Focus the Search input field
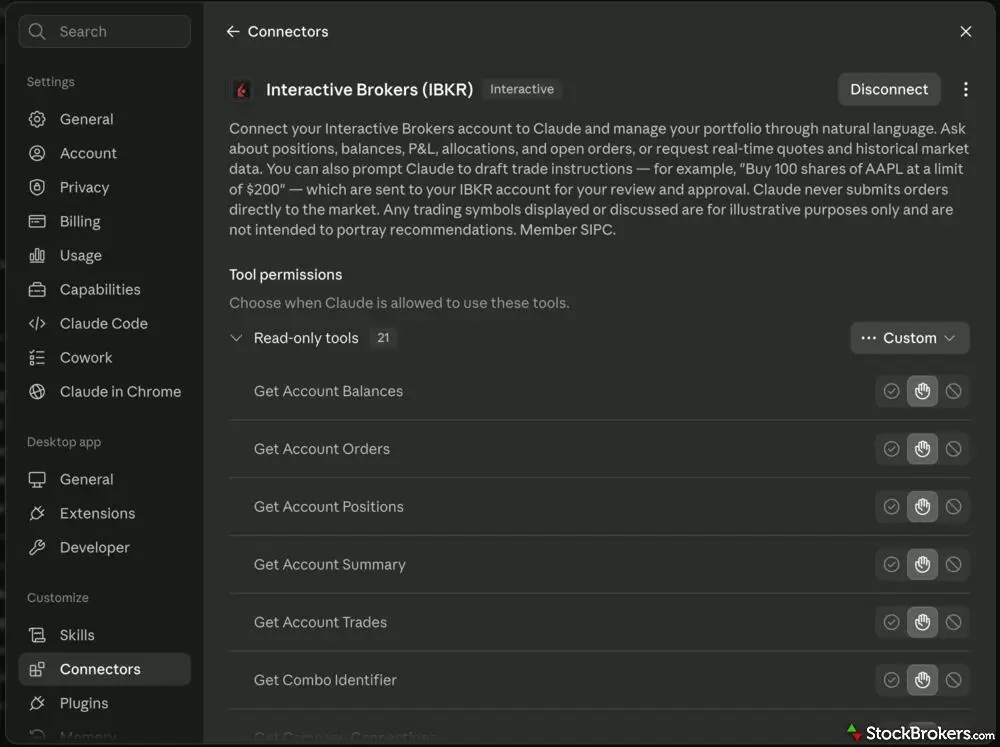 [105, 31]
